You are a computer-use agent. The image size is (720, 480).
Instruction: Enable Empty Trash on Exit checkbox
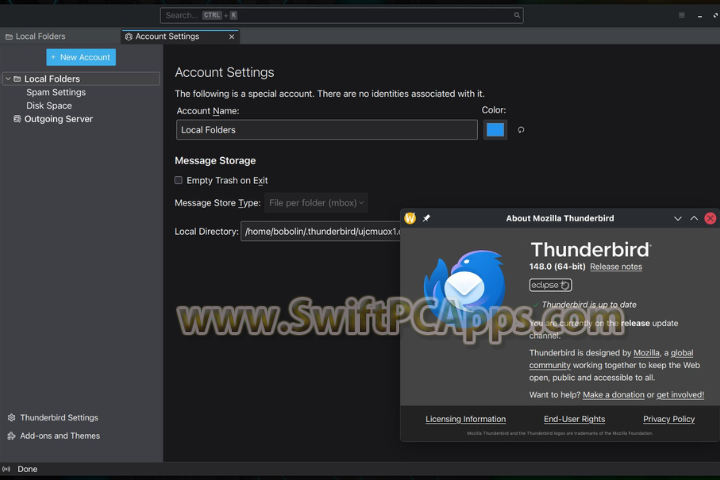coord(178,180)
